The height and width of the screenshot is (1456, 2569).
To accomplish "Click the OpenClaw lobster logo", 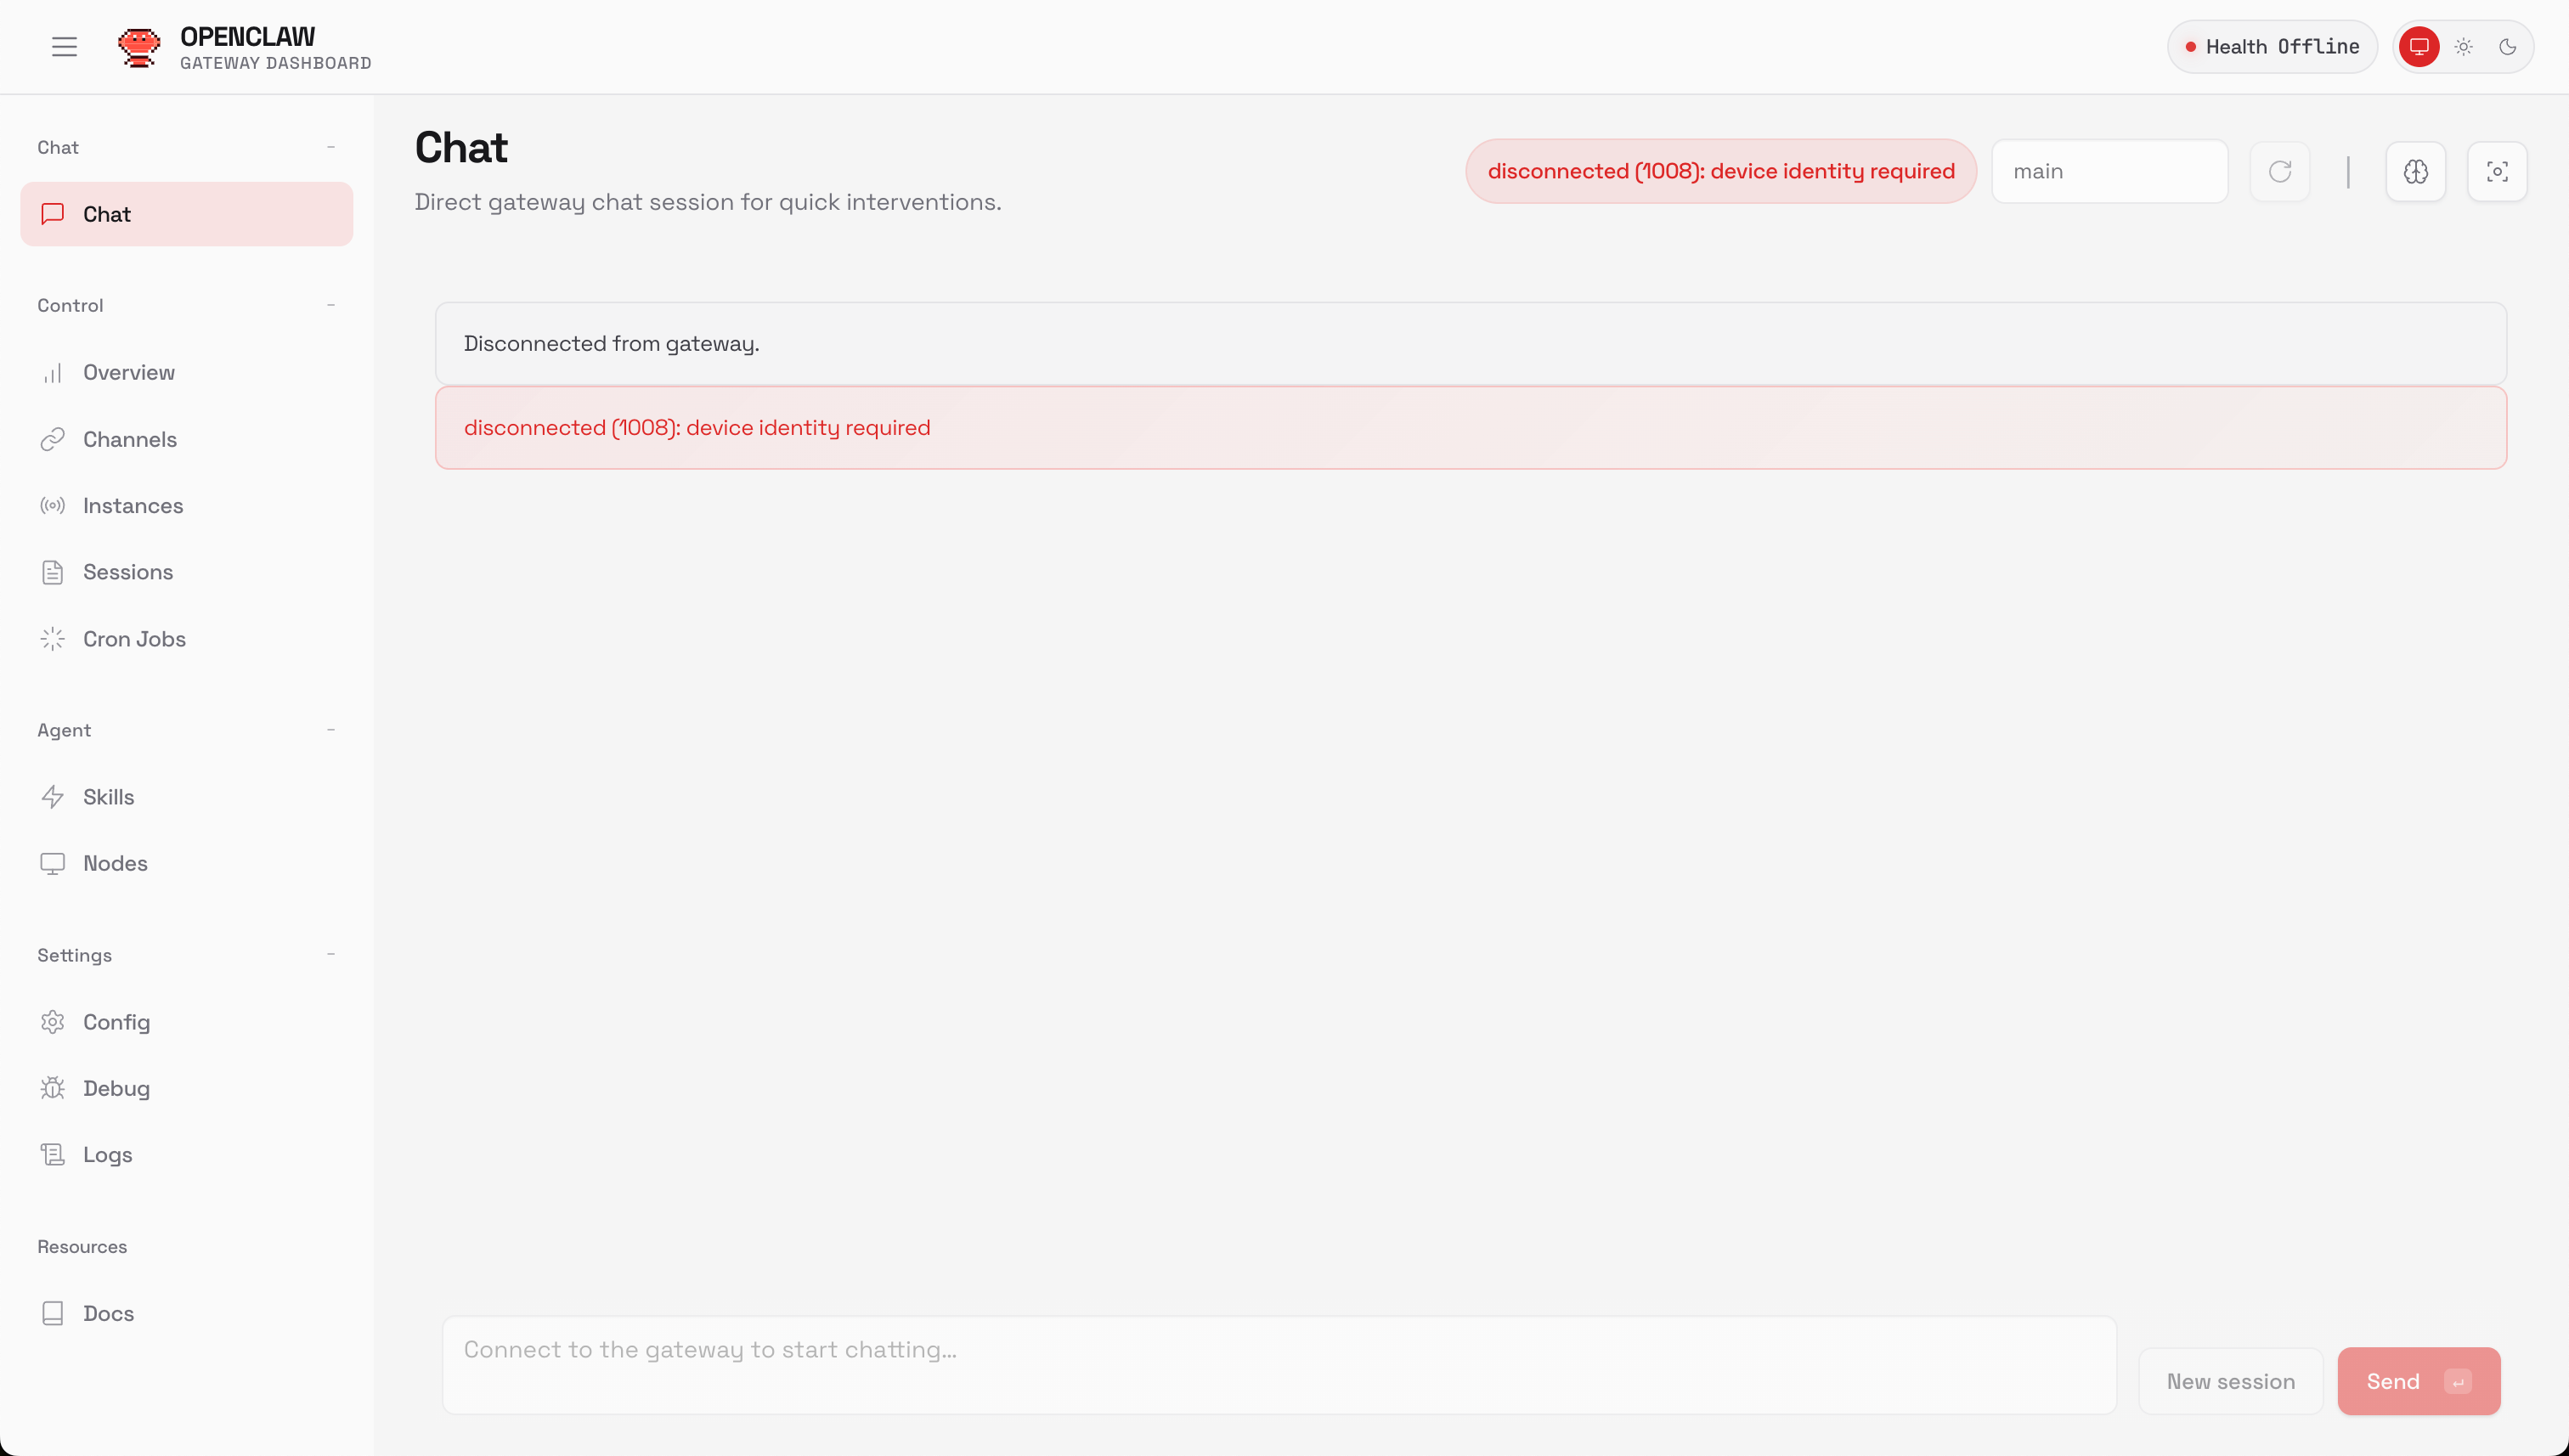I will [x=138, y=47].
